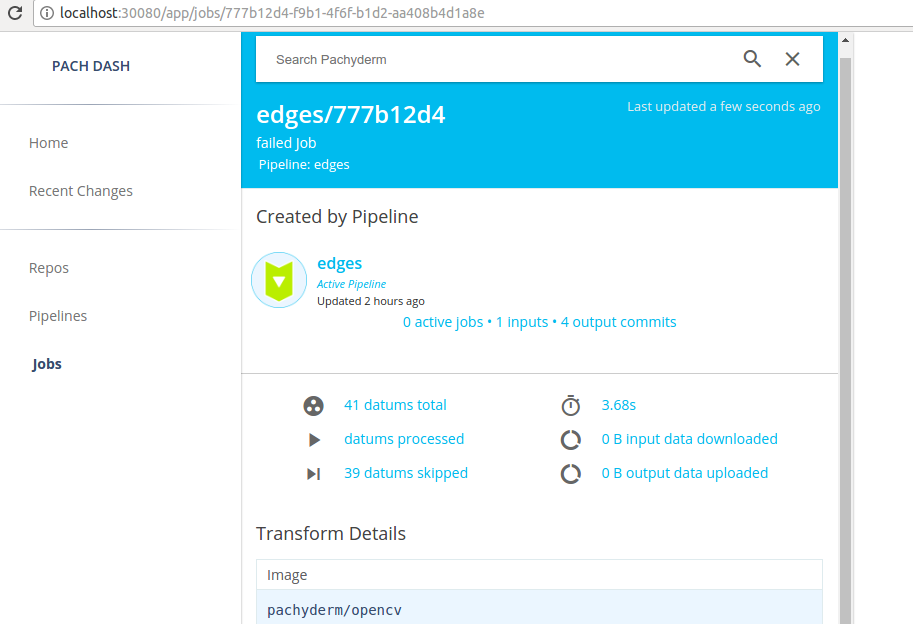Click the search magnifier icon
913x624 pixels.
click(752, 59)
